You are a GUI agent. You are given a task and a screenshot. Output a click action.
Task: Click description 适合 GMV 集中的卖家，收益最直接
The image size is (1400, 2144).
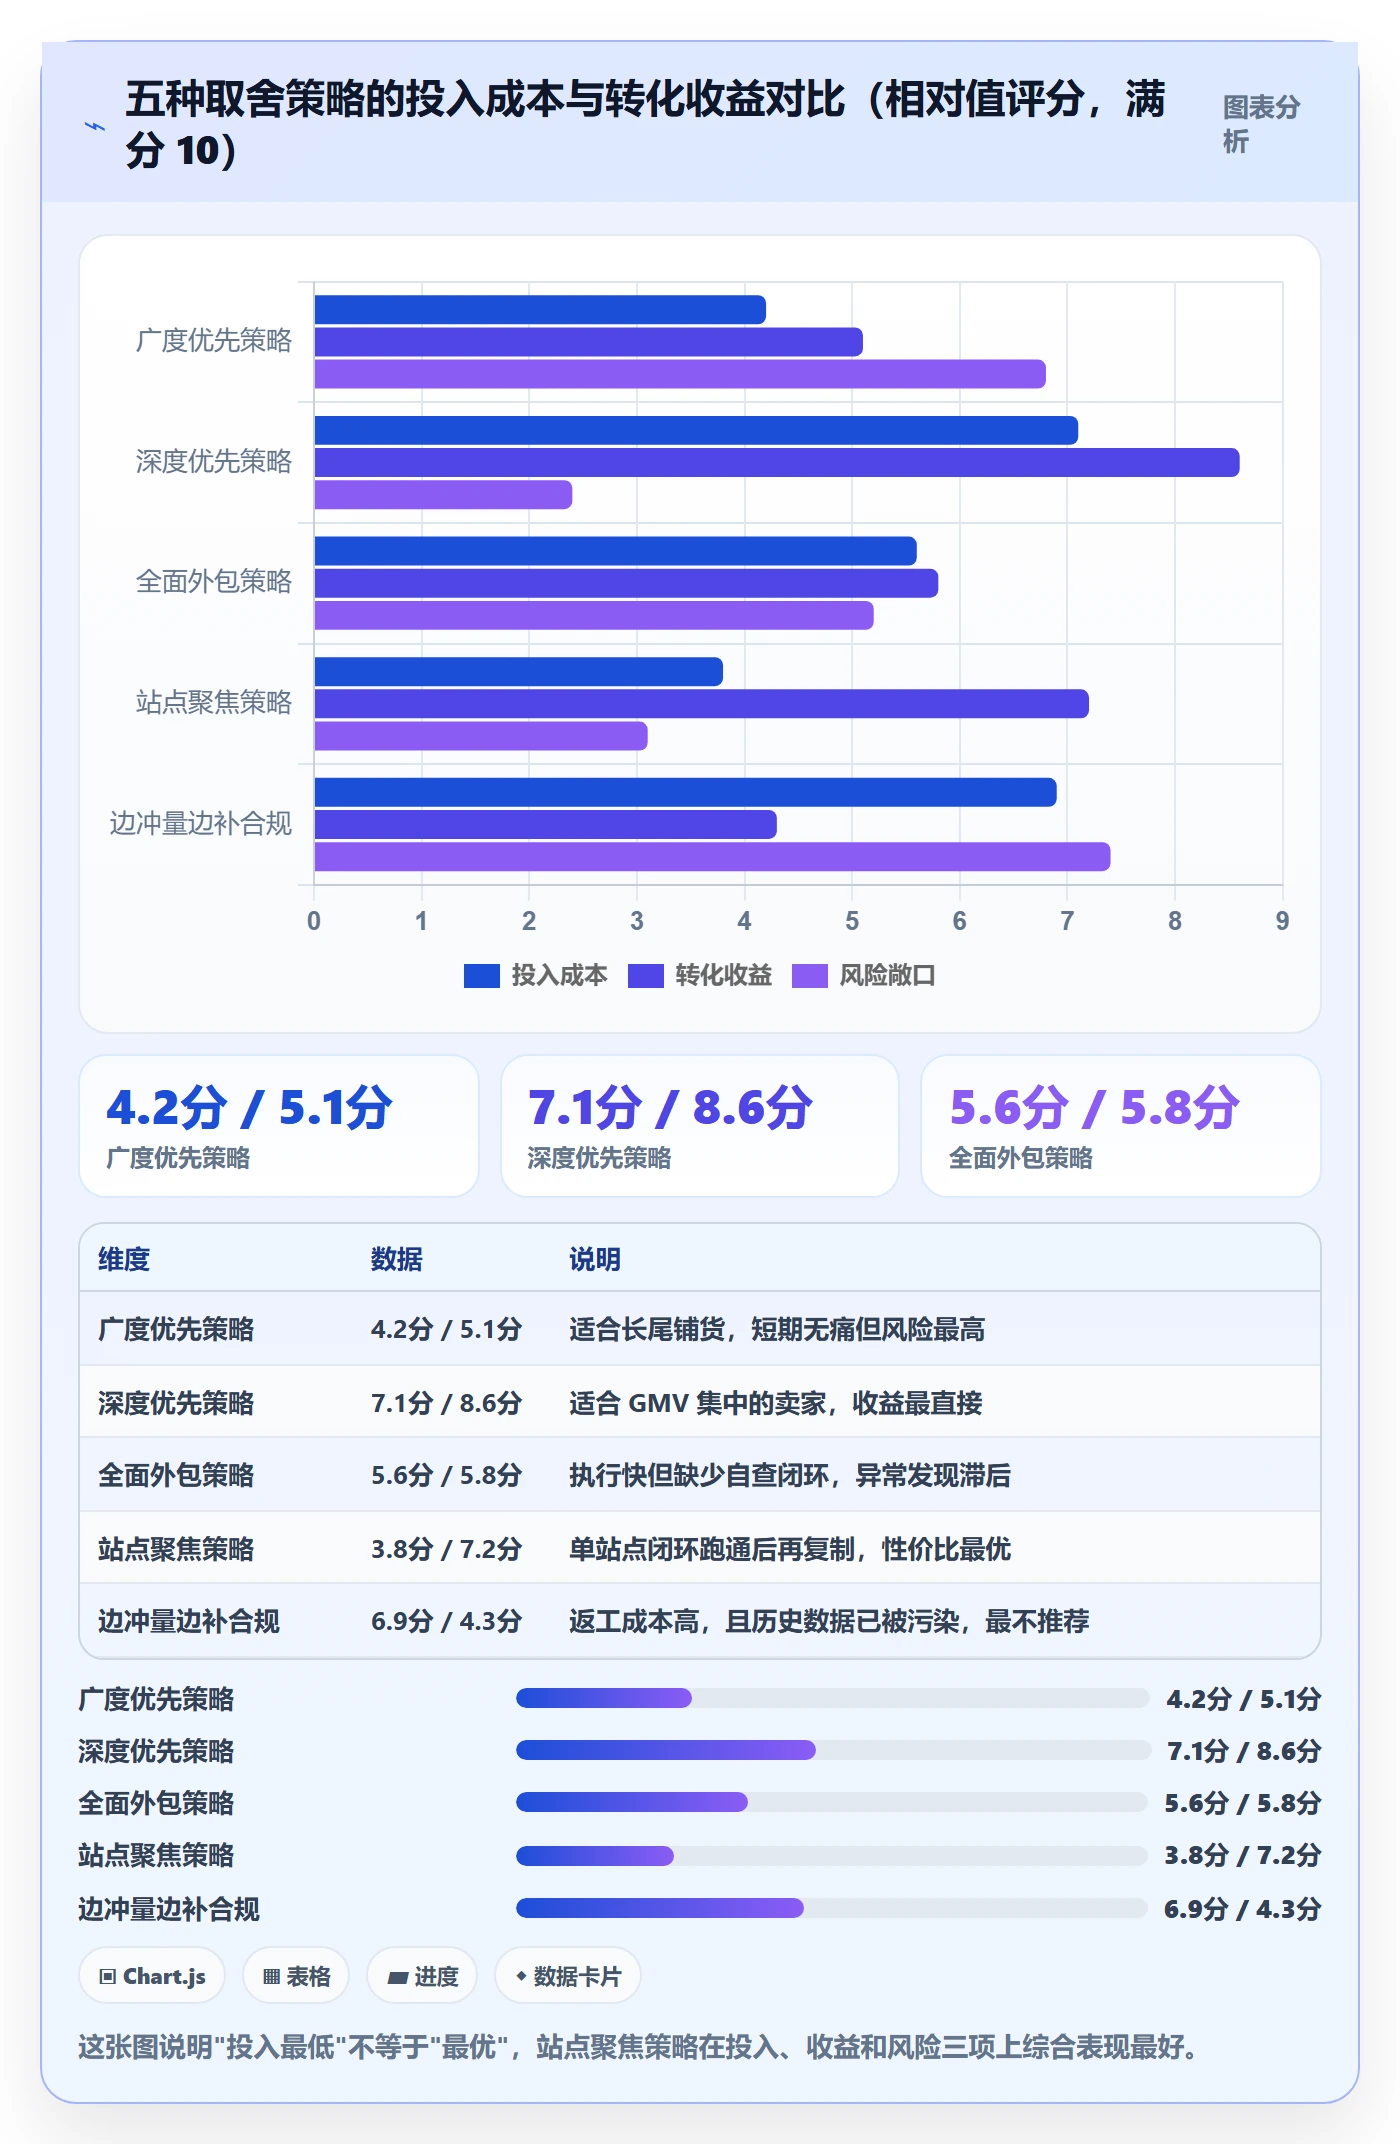pyautogui.click(x=776, y=1403)
